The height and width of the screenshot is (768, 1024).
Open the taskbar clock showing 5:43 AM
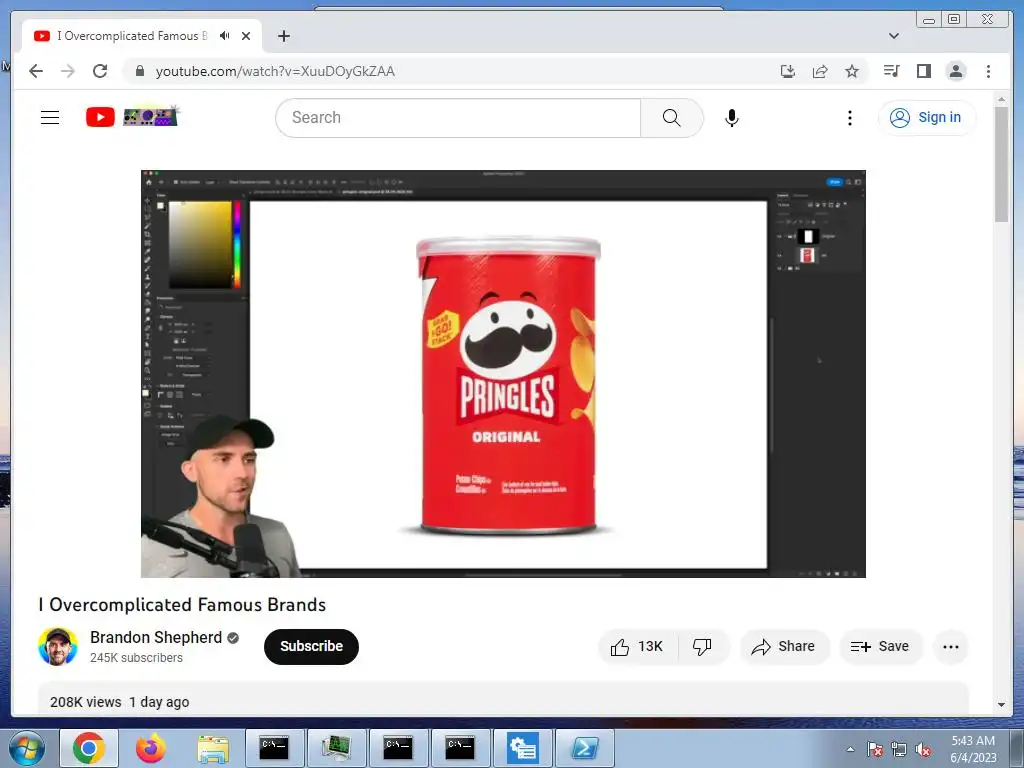coord(973,749)
